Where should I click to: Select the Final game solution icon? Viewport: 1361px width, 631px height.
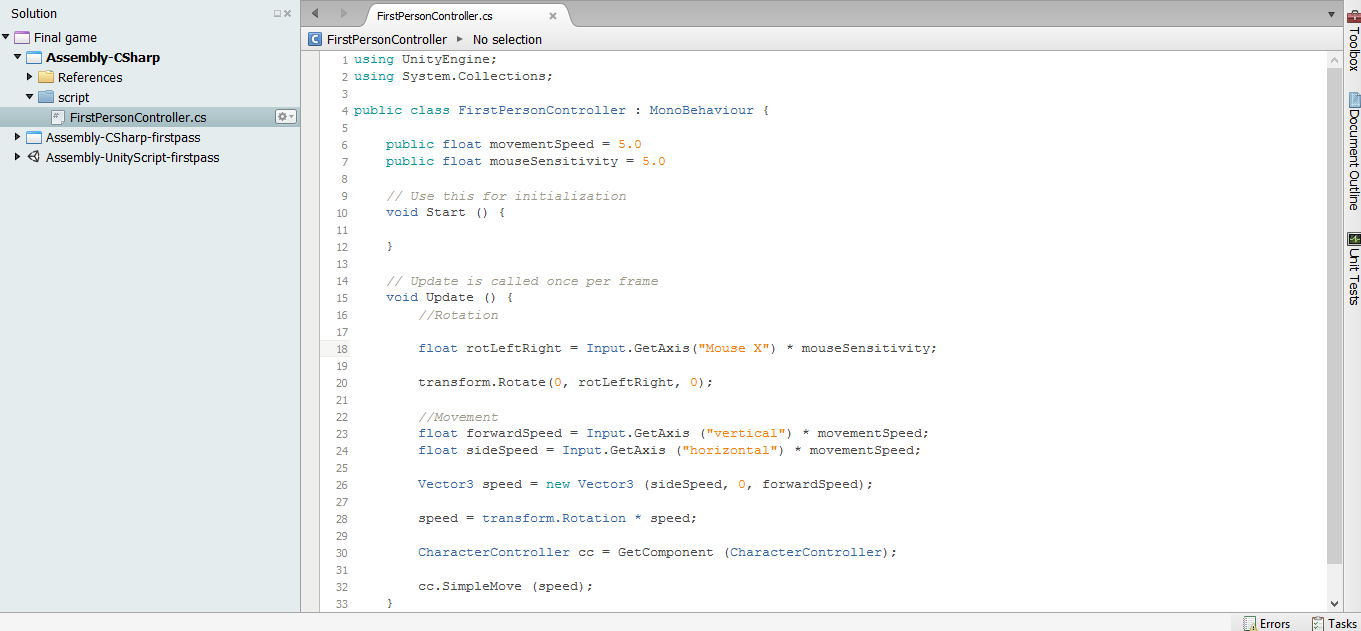click(x=22, y=37)
